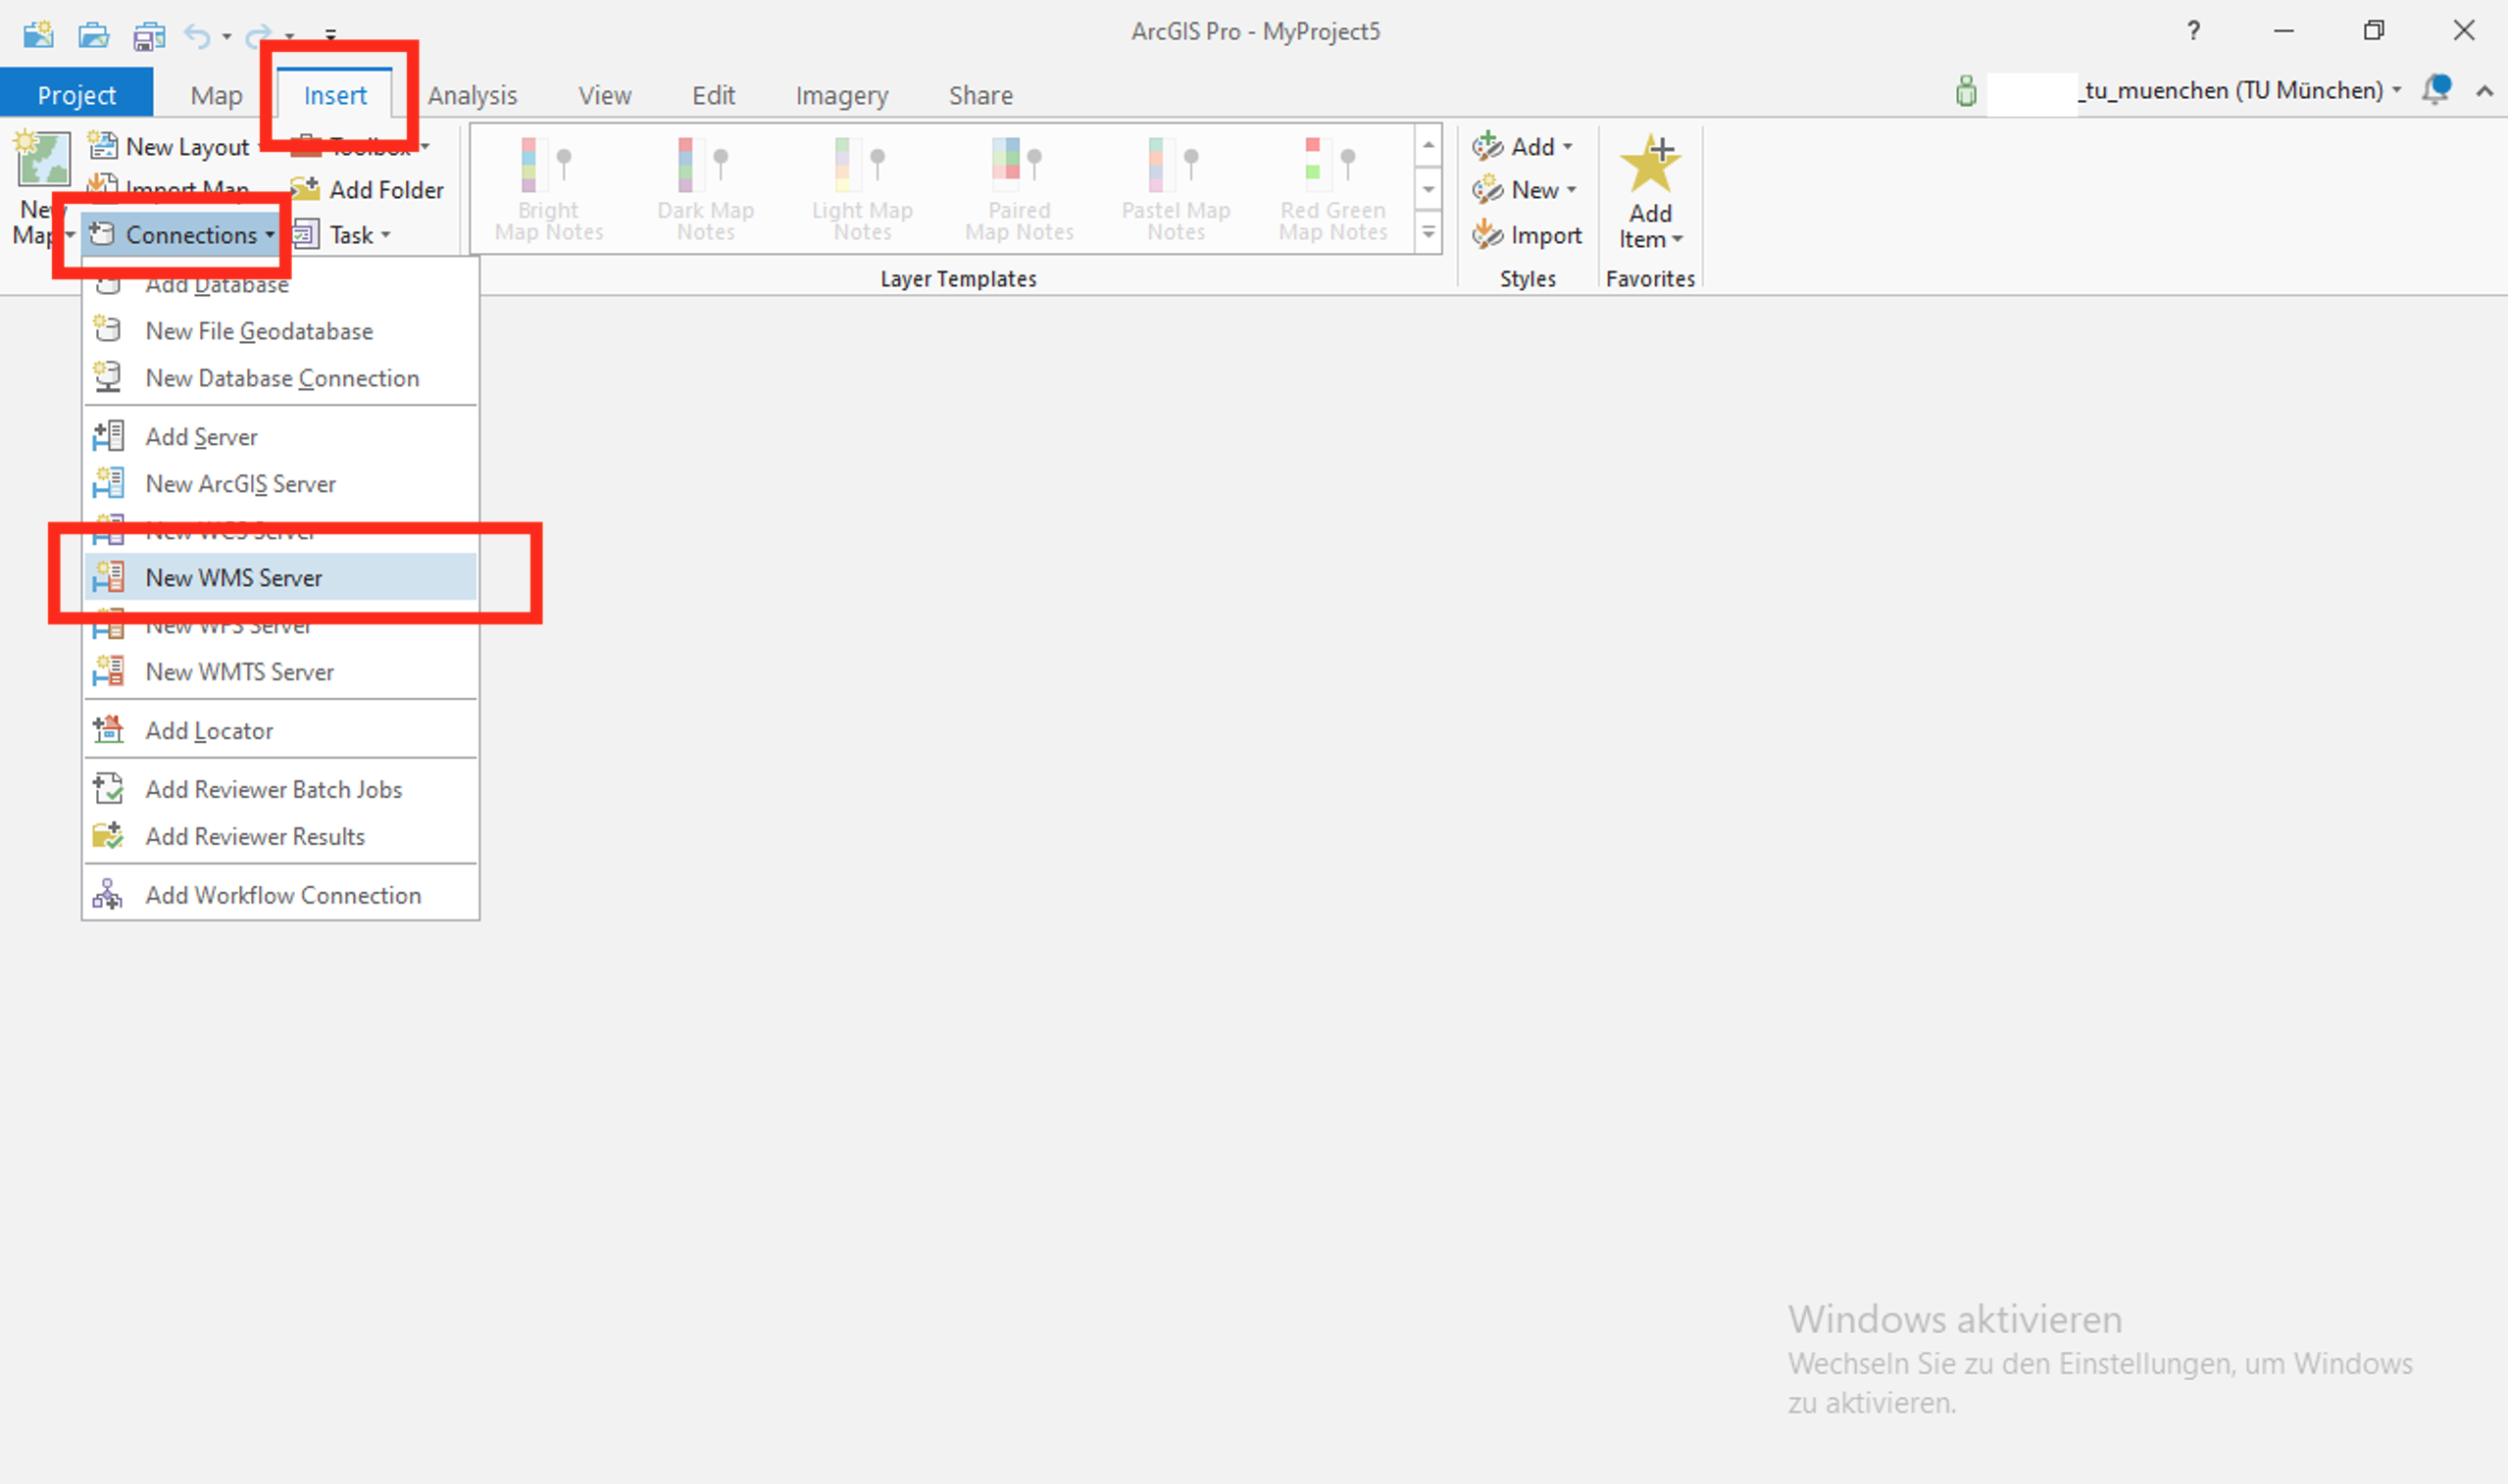The height and width of the screenshot is (1484, 2508).
Task: Select the Dark Map Notes template
Action: 706,190
